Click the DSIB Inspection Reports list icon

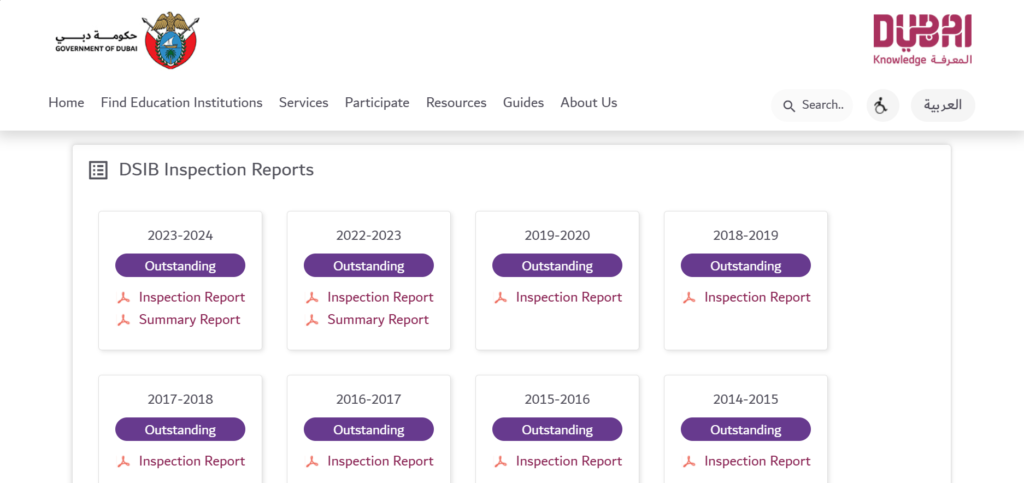coord(98,170)
